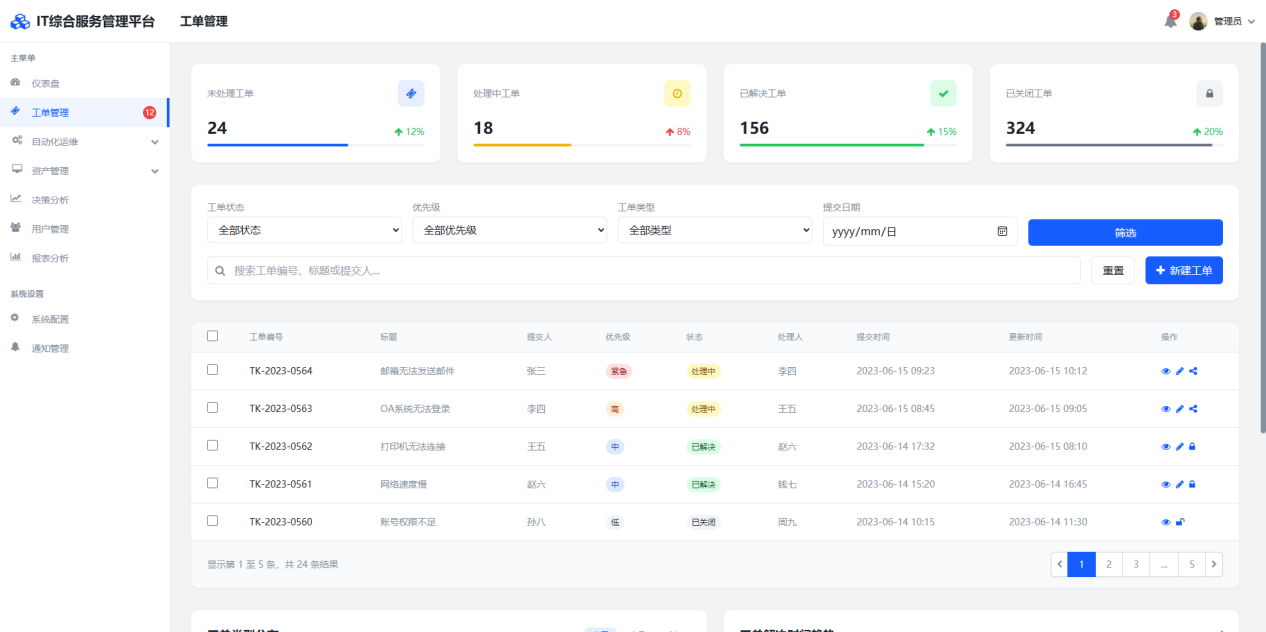Open calendar picker in 提交日期 field
This screenshot has height=632, width=1266.
[1002, 231]
